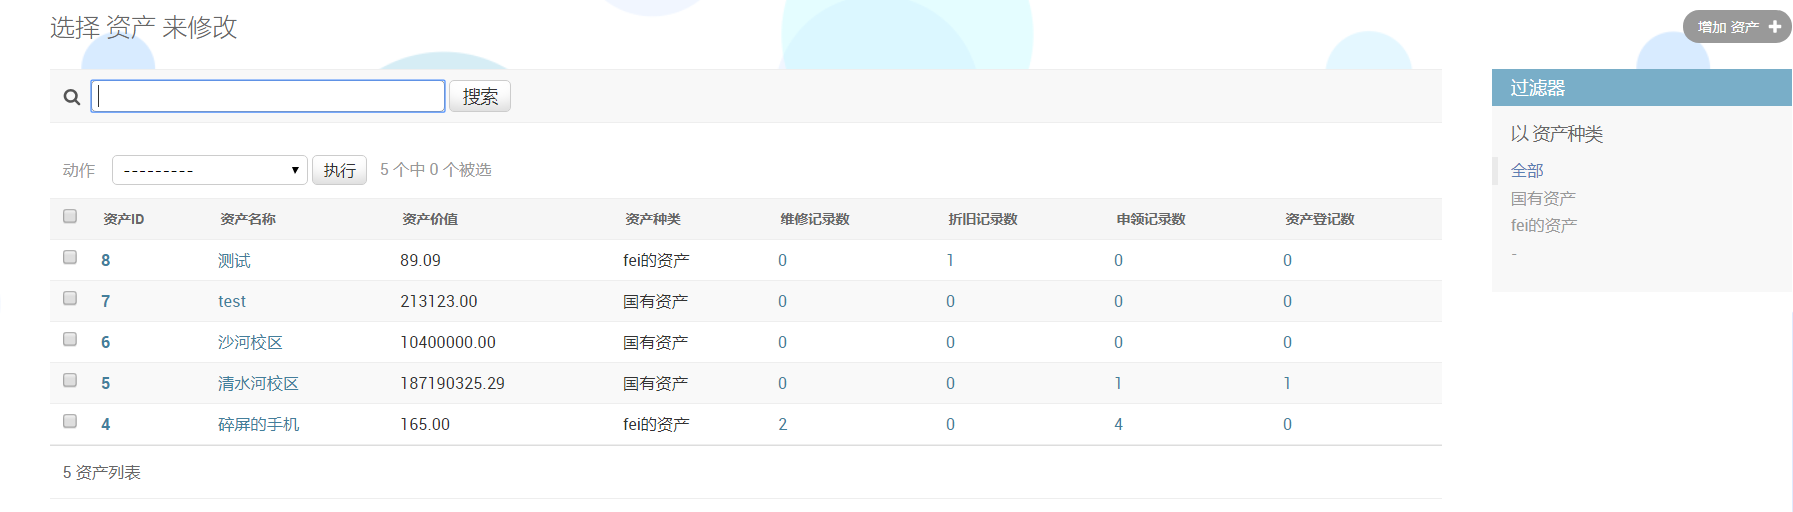
Task: Toggle the select-all header checkbox
Action: (70, 216)
